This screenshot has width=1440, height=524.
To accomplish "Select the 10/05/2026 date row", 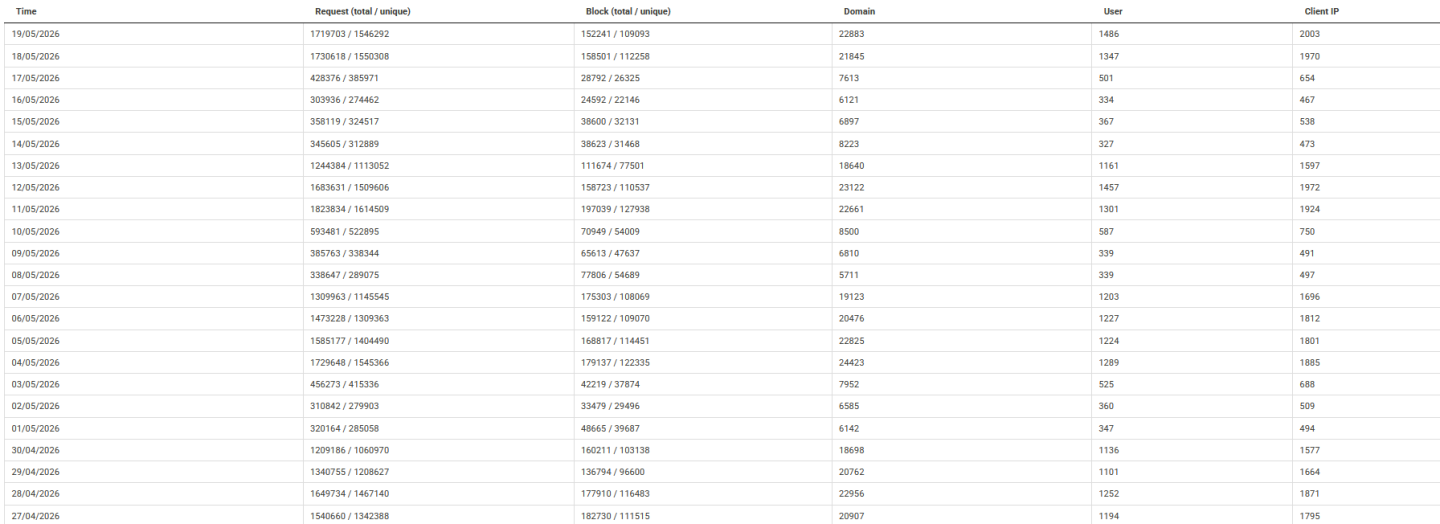I will (x=720, y=231).
